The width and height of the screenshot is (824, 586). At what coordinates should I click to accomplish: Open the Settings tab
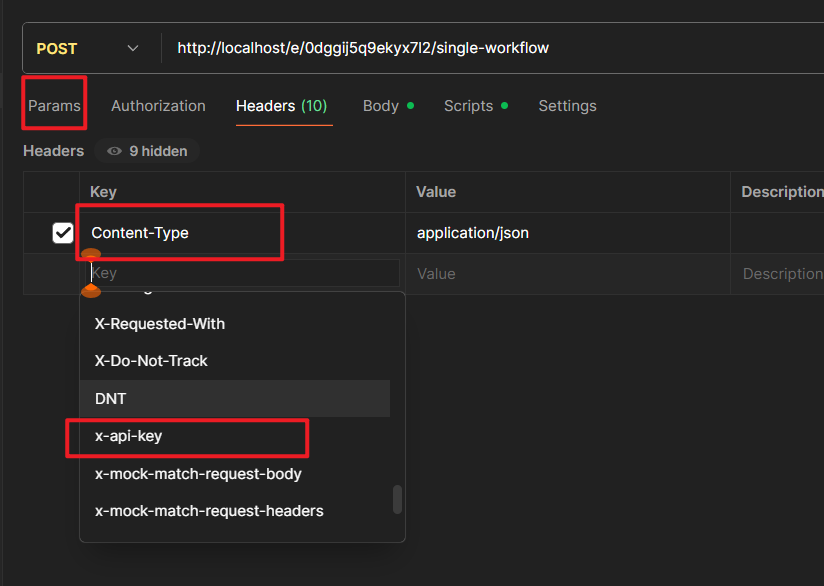567,106
